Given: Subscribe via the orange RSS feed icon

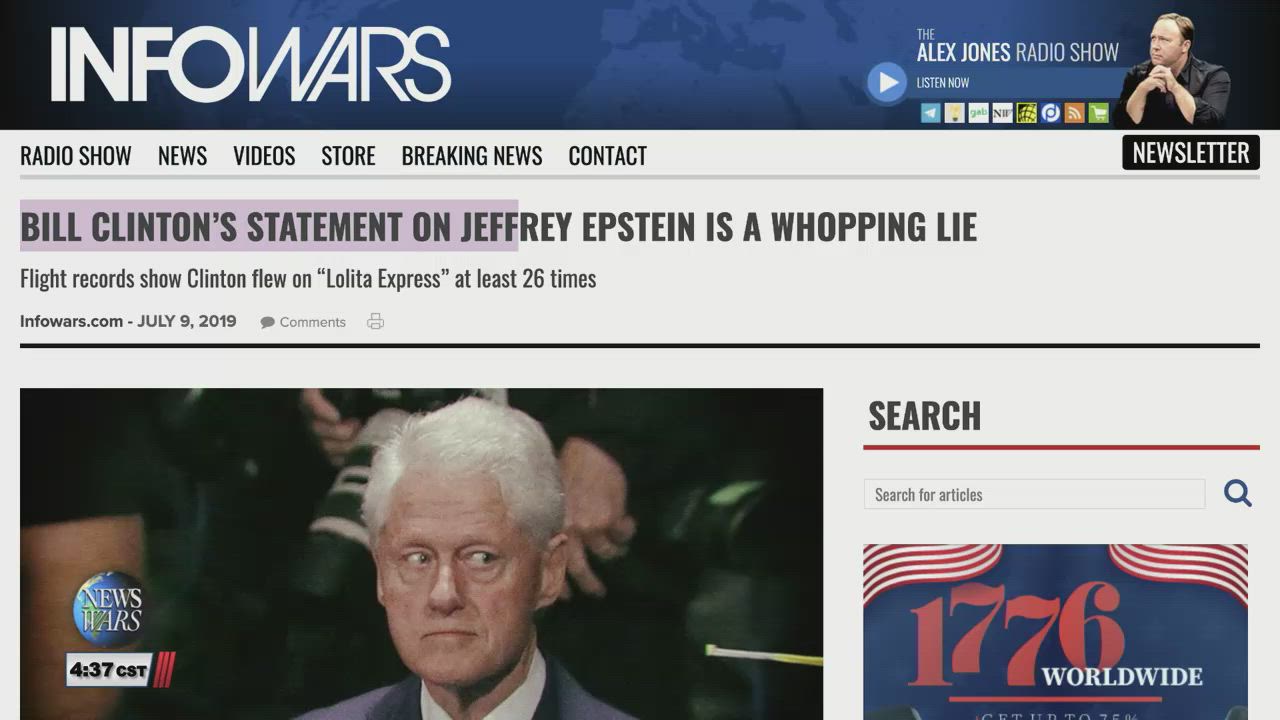Looking at the screenshot, I should 1075,113.
